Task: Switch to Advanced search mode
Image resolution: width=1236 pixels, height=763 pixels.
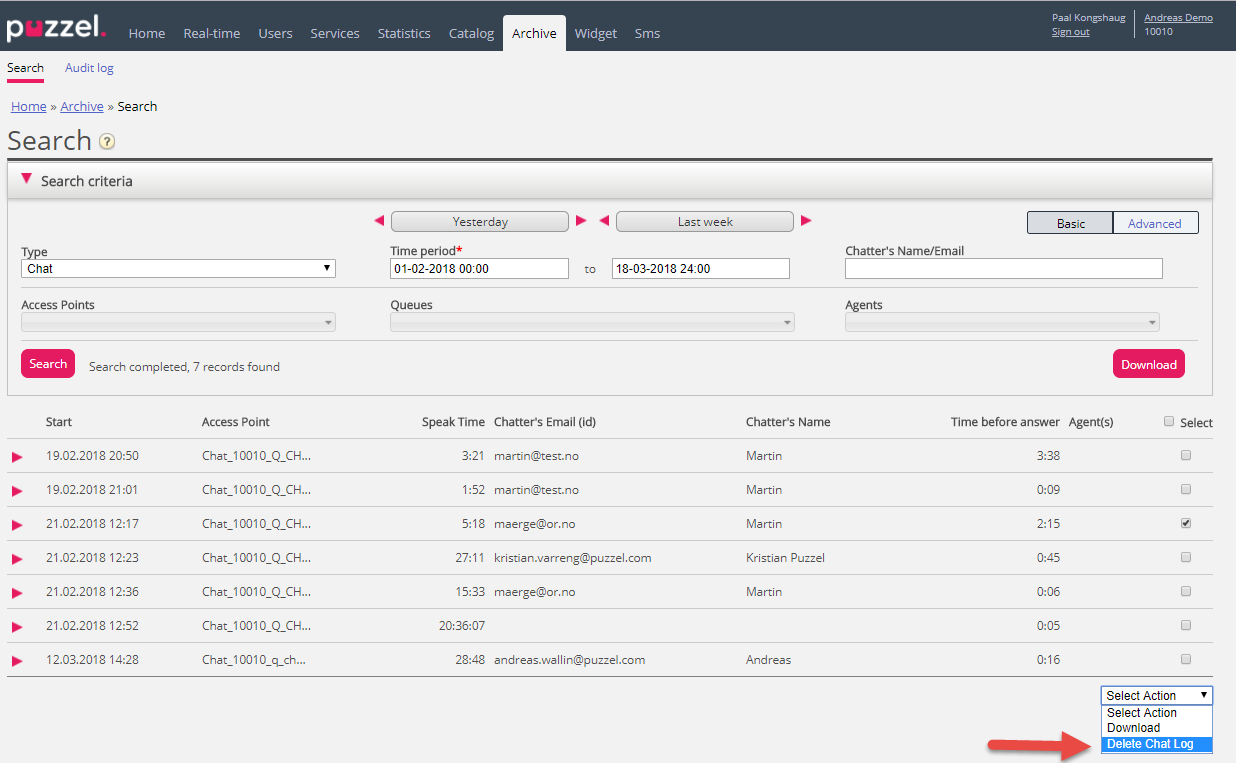Action: tap(1154, 224)
